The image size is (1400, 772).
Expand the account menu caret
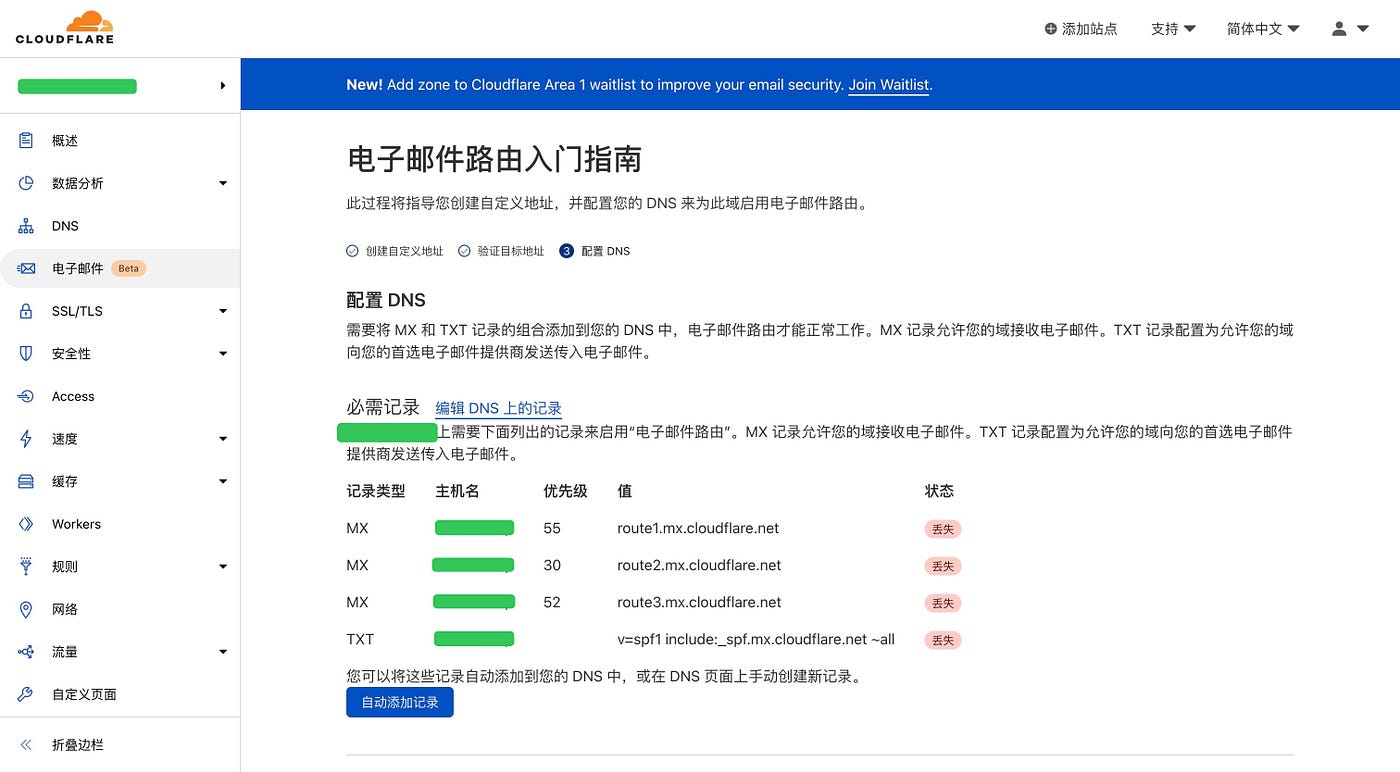[1362, 29]
